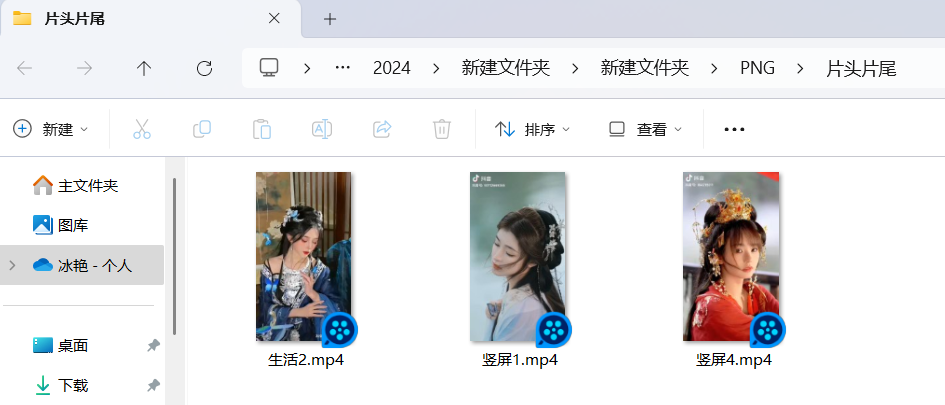The width and height of the screenshot is (945, 405).
Task: Open the 排序 (Sort) dropdown
Action: click(532, 129)
